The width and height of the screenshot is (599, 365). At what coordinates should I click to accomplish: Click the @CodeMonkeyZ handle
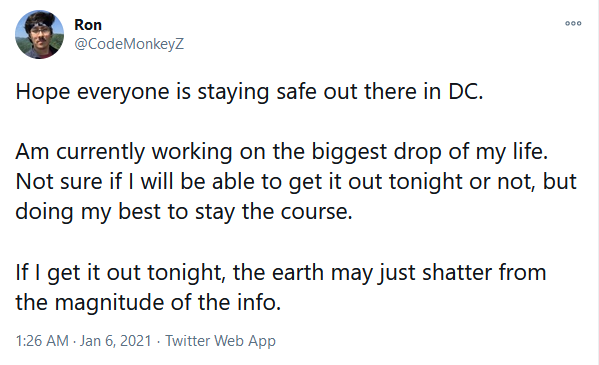pos(129,44)
